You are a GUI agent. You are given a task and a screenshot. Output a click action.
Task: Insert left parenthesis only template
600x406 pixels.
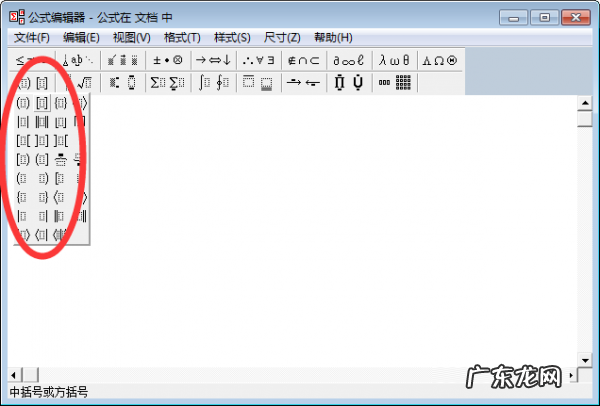tap(23, 178)
